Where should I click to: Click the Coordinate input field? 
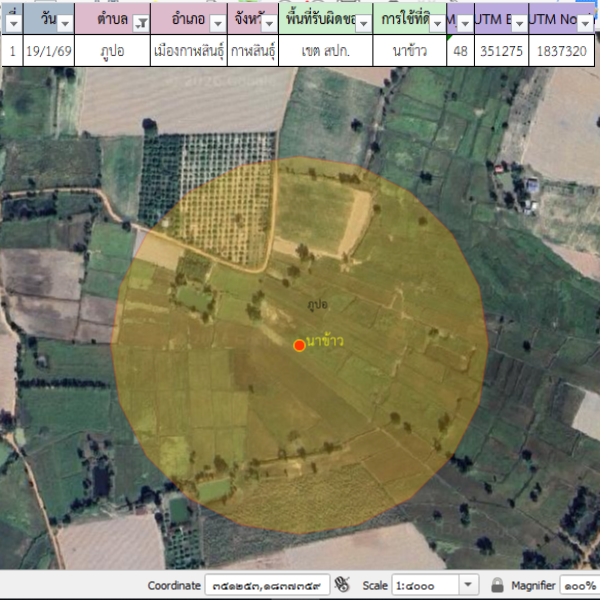[x=267, y=584]
